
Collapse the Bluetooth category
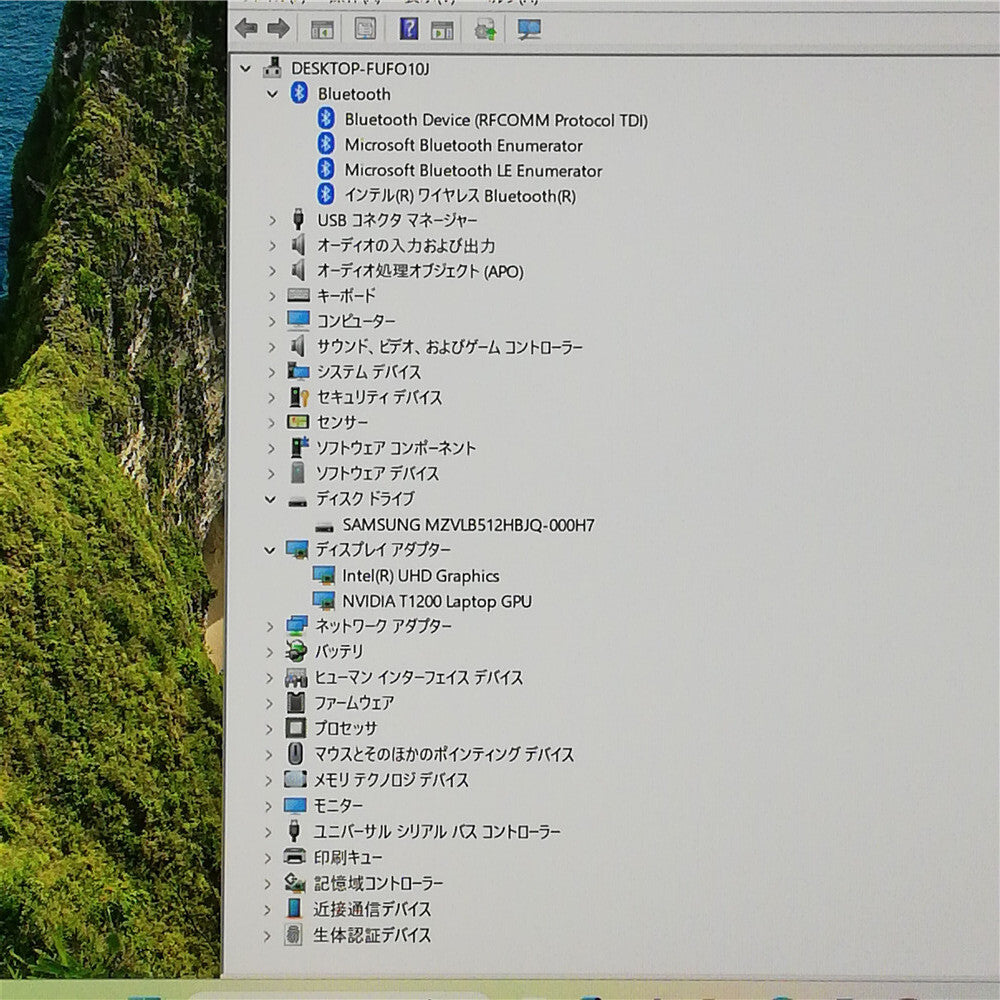pyautogui.click(x=272, y=94)
